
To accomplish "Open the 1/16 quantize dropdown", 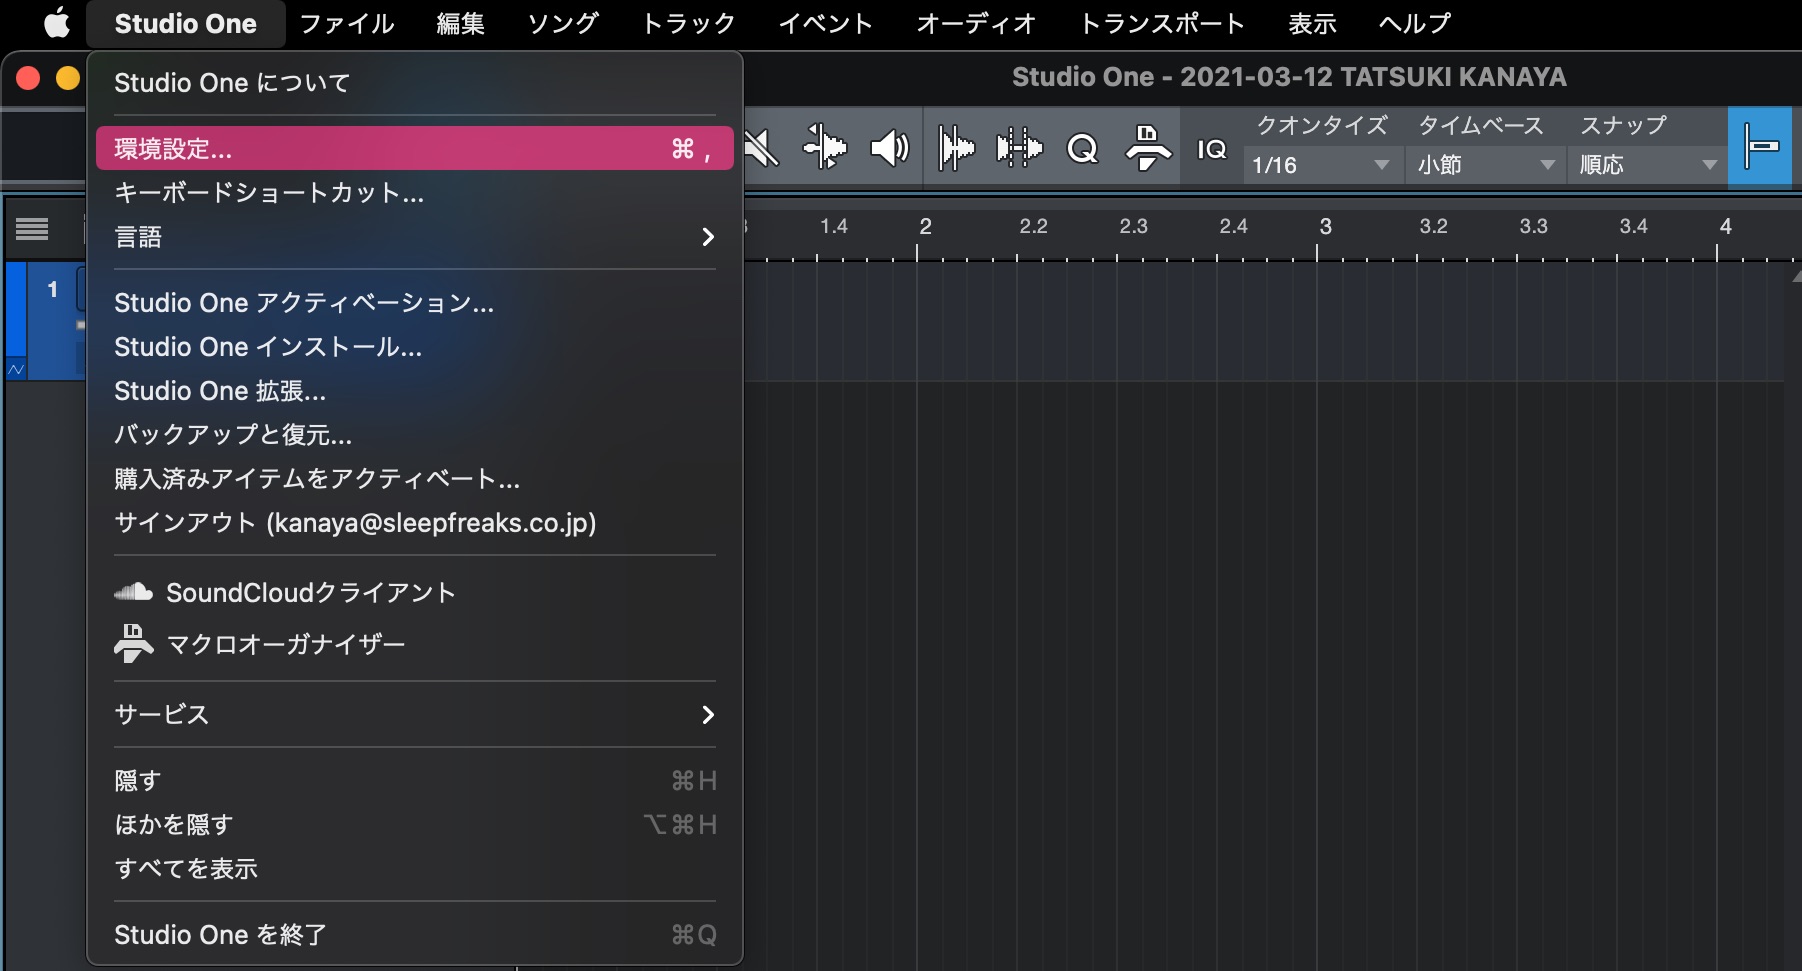I will 1322,165.
